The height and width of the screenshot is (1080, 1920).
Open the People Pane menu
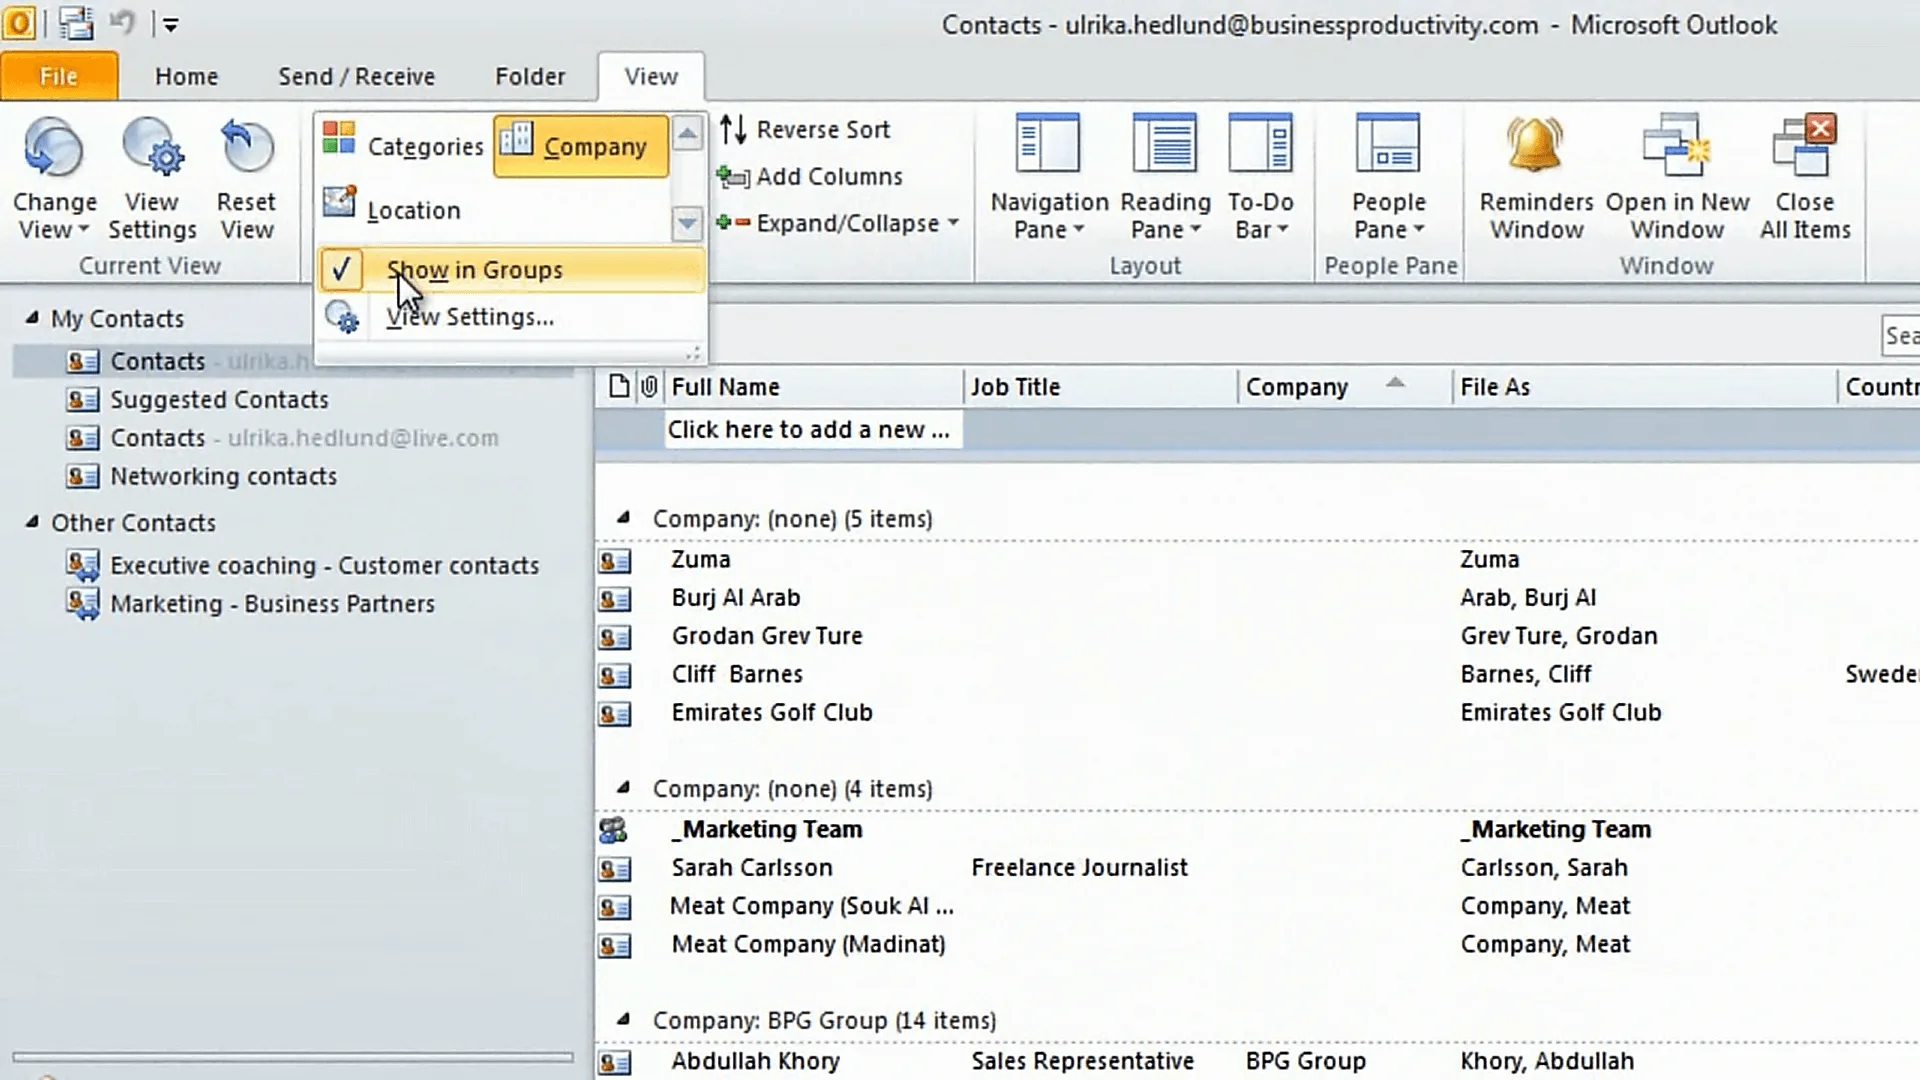tap(1388, 178)
